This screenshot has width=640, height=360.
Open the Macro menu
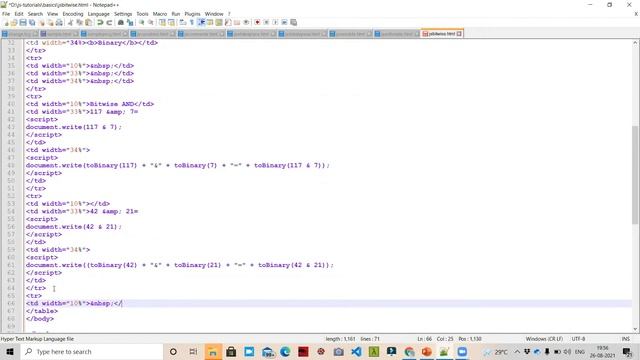click(x=160, y=14)
